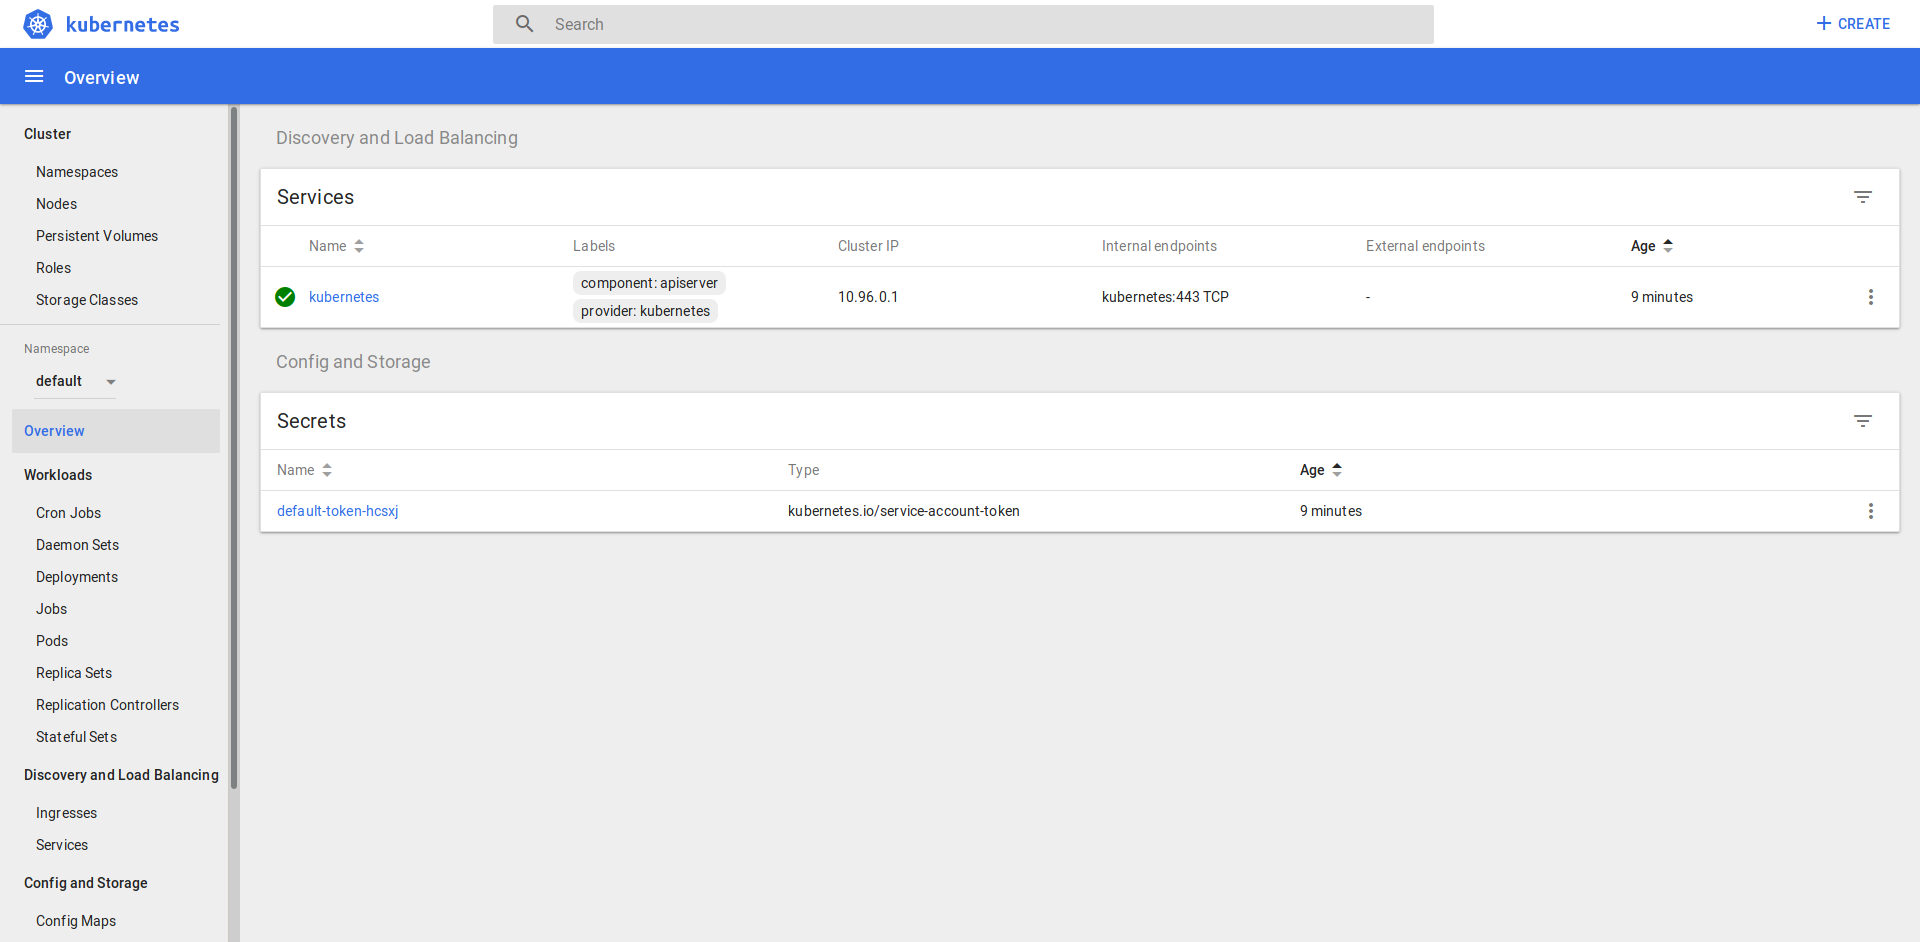Screen dimensions: 1920x942
Task: Open Roles in sidebar
Action: click(x=53, y=268)
